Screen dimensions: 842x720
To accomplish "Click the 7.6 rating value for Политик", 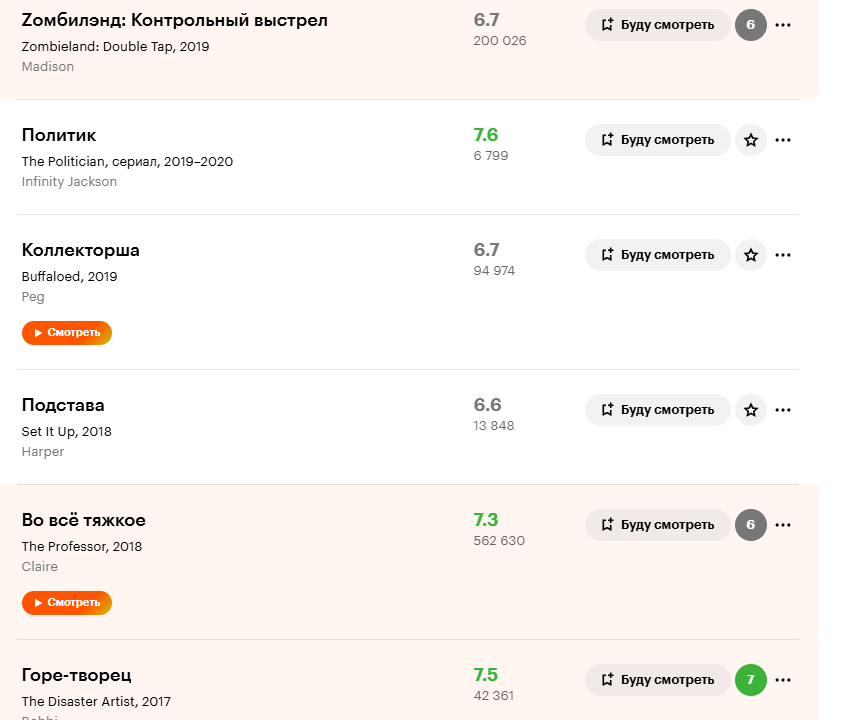I will tap(486, 135).
